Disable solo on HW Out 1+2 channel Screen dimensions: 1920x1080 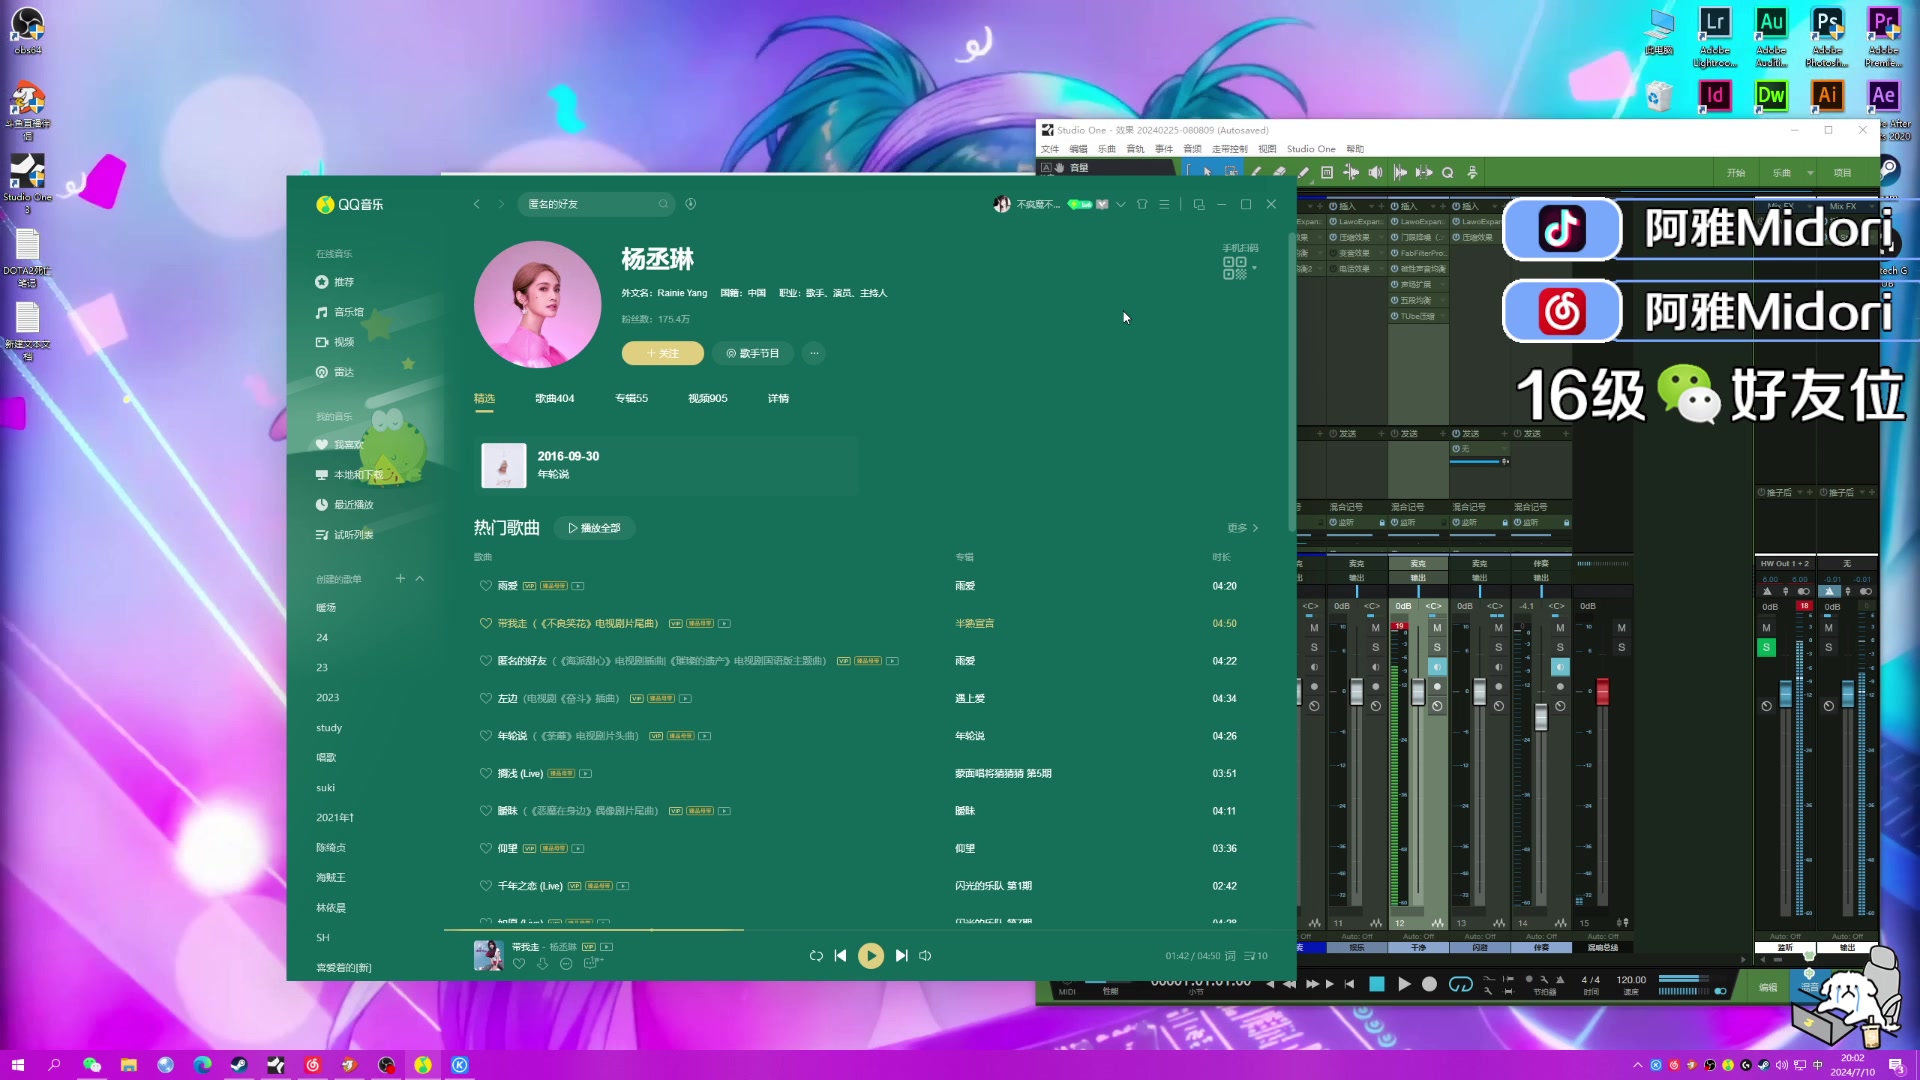pyautogui.click(x=1766, y=648)
